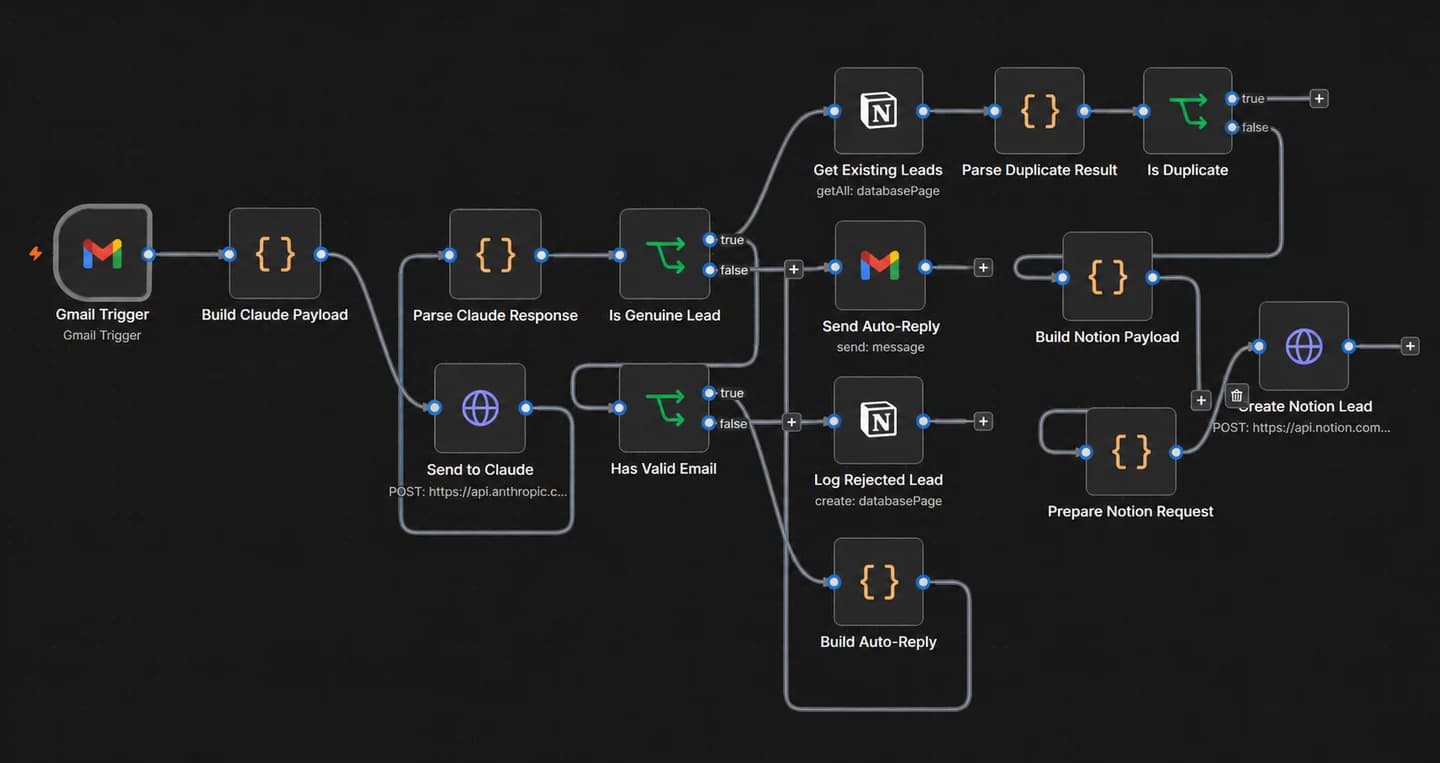The width and height of the screenshot is (1440, 763).
Task: Click the 'Build Auto-Reply' label
Action: coord(878,642)
